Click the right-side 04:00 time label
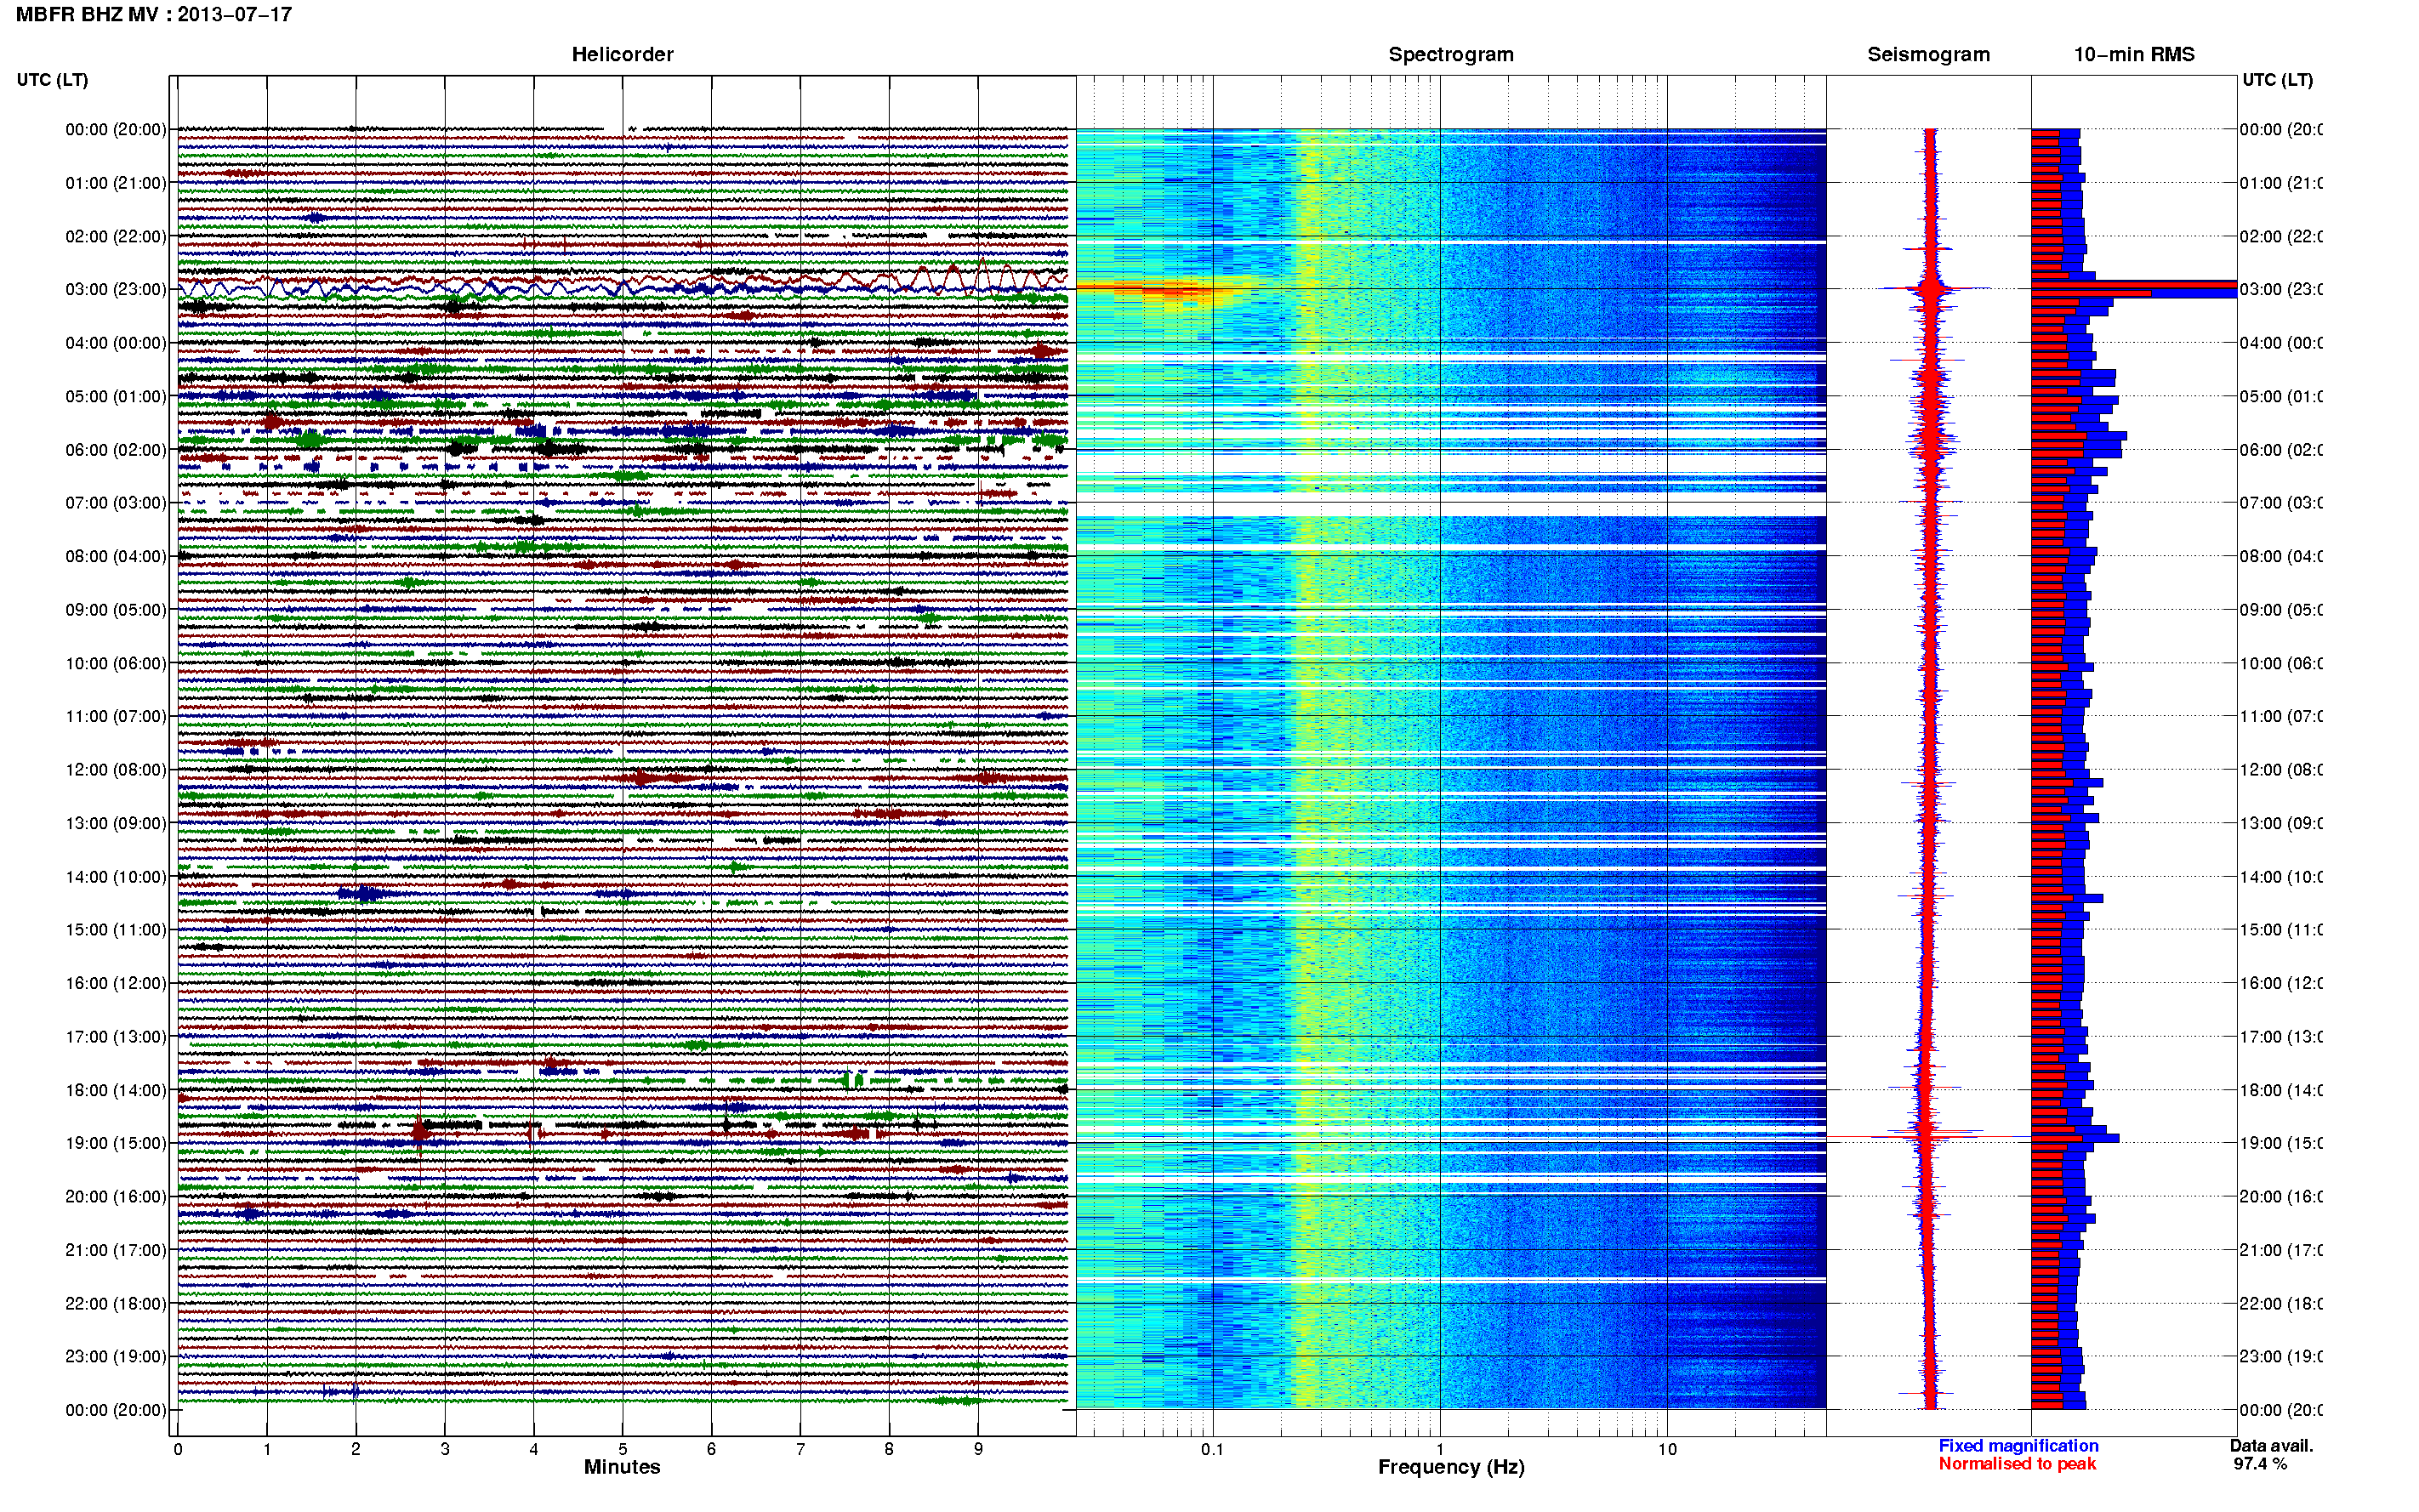2419x1512 pixels. tap(2280, 343)
